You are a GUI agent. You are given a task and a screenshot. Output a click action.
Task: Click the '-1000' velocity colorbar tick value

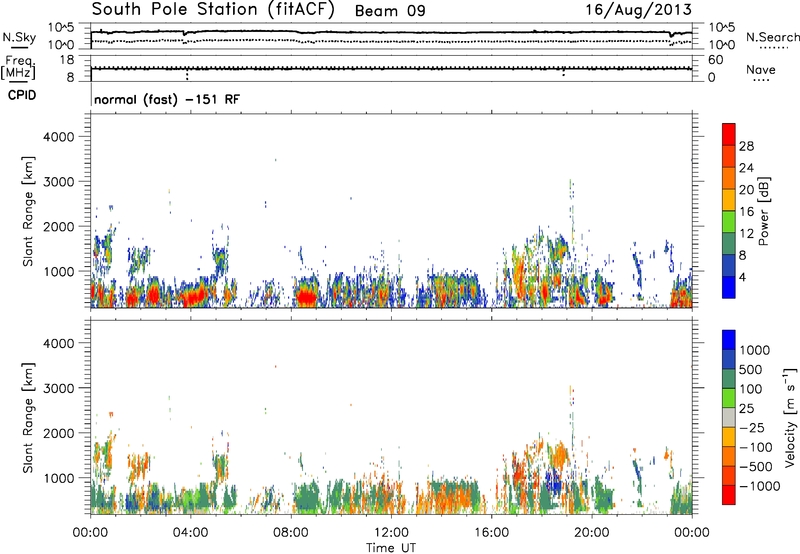tap(759, 486)
